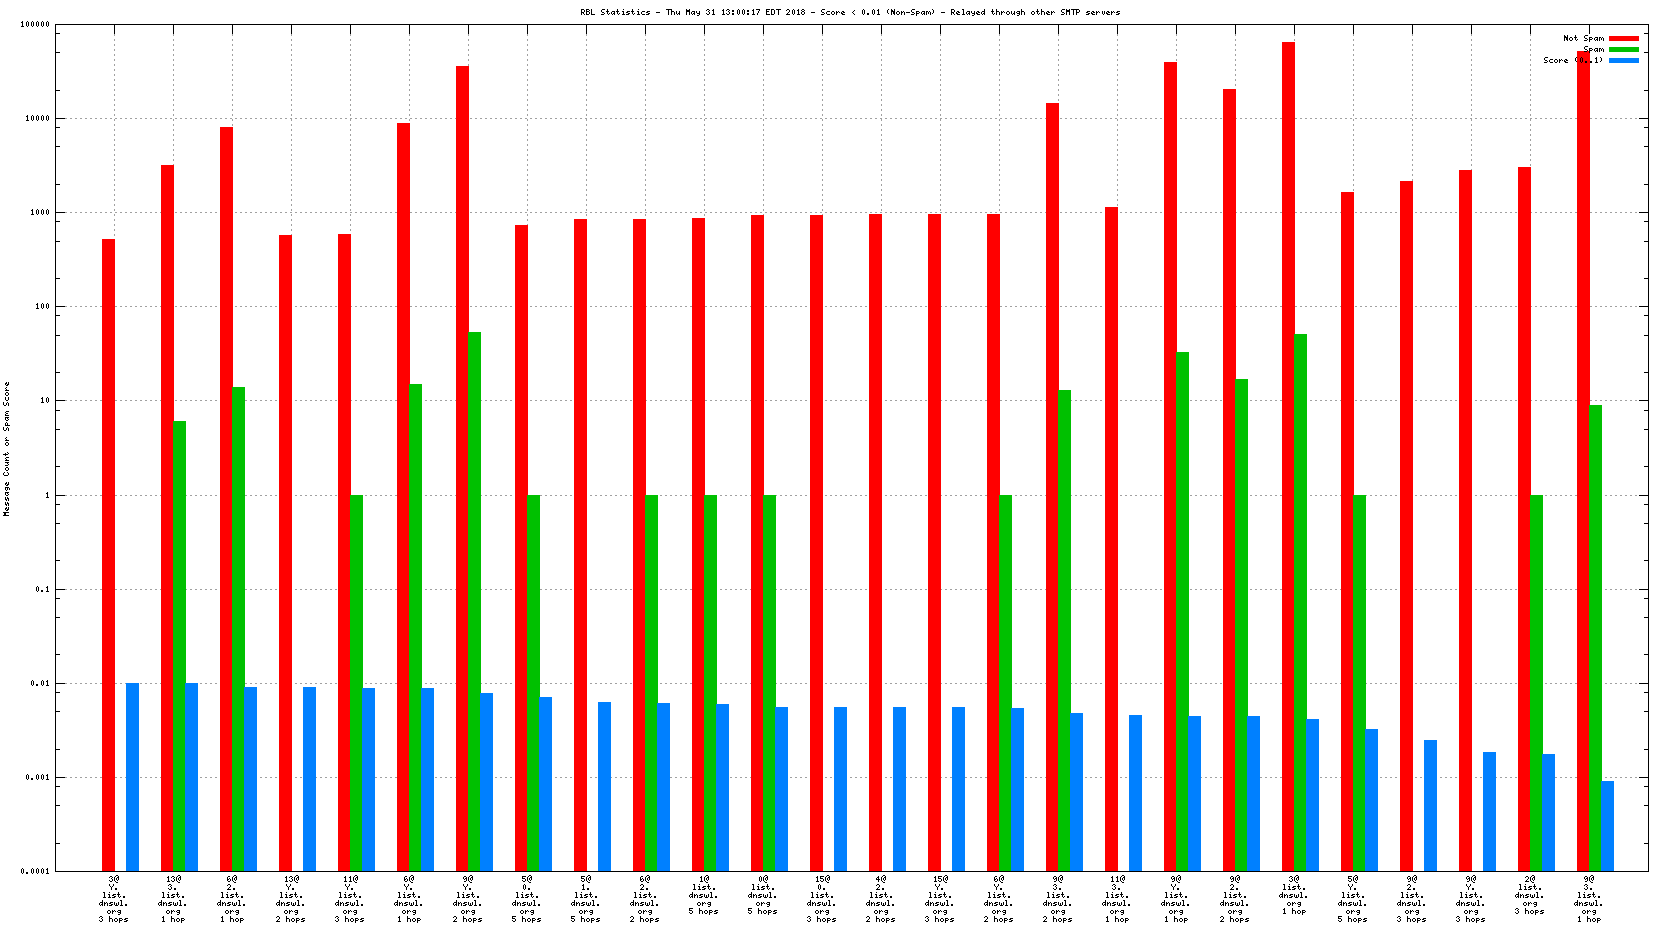The image size is (1664, 936).
Task: Click the '11@ 3. list.dnswl.org 1 hop' axis label
Action: click(1116, 899)
